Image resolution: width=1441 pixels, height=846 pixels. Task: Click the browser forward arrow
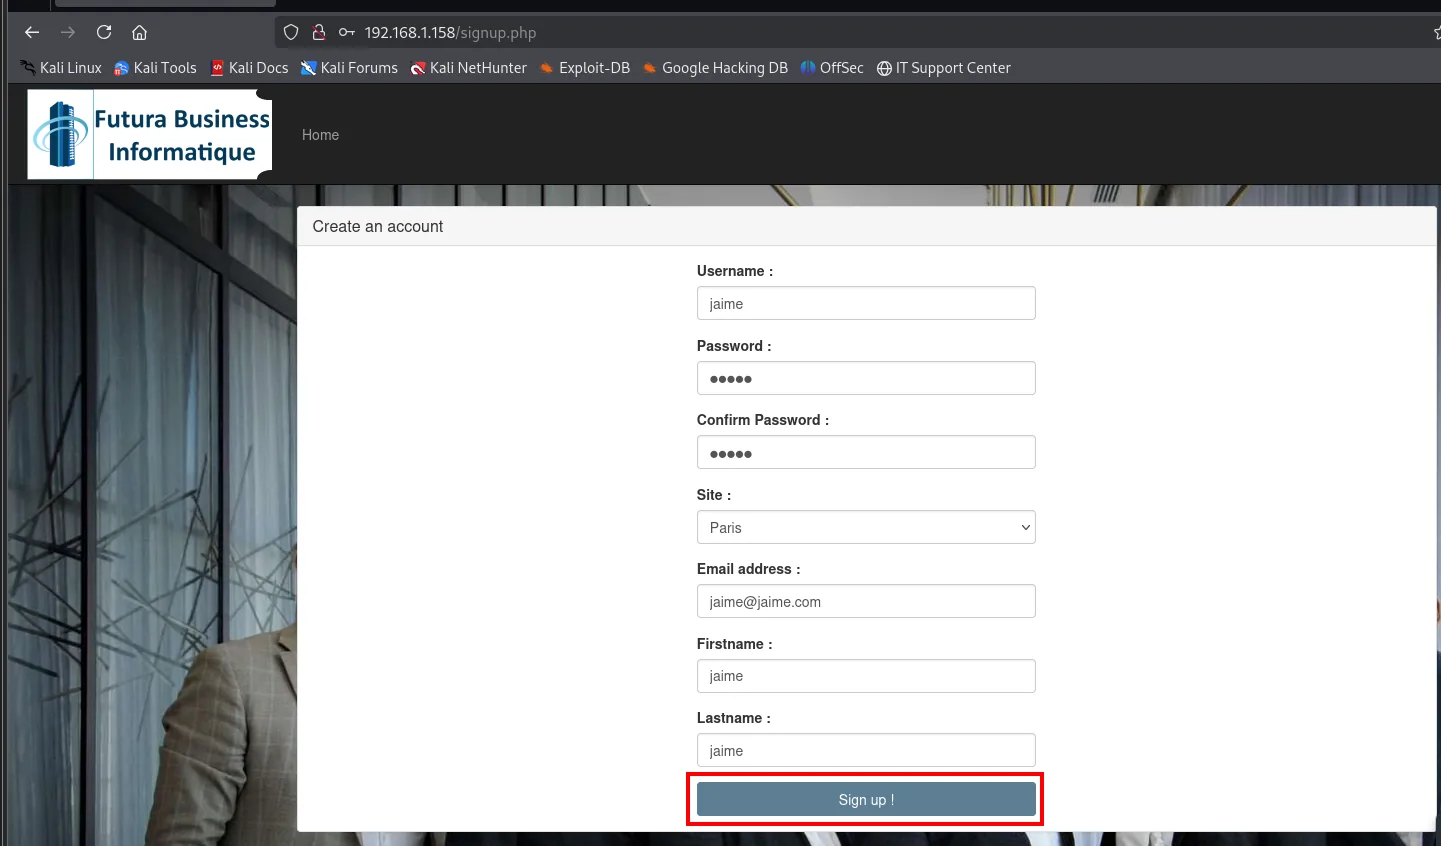tap(68, 32)
